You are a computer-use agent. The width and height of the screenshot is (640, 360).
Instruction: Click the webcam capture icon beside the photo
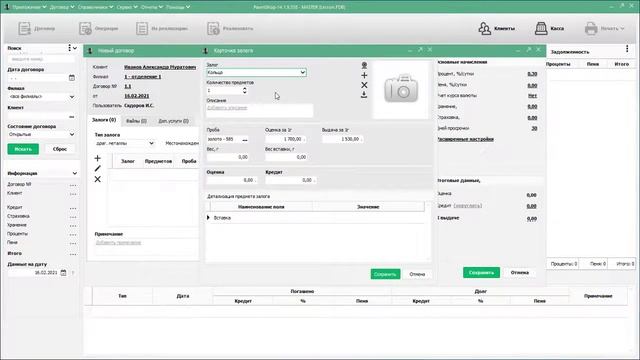364,65
